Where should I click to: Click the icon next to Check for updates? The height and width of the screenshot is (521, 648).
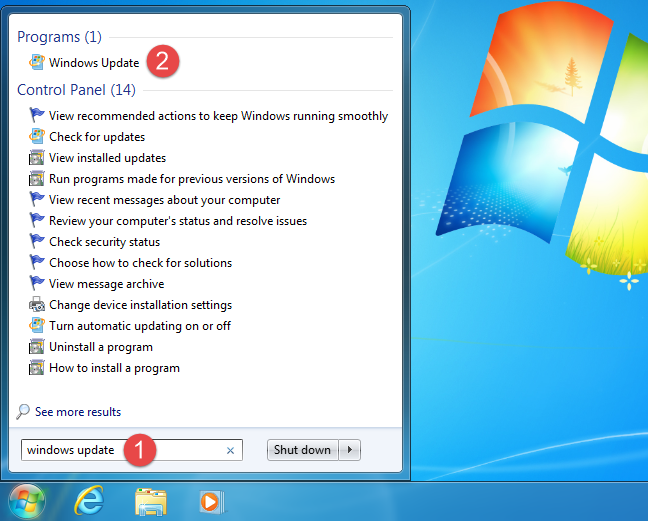pyautogui.click(x=37, y=136)
